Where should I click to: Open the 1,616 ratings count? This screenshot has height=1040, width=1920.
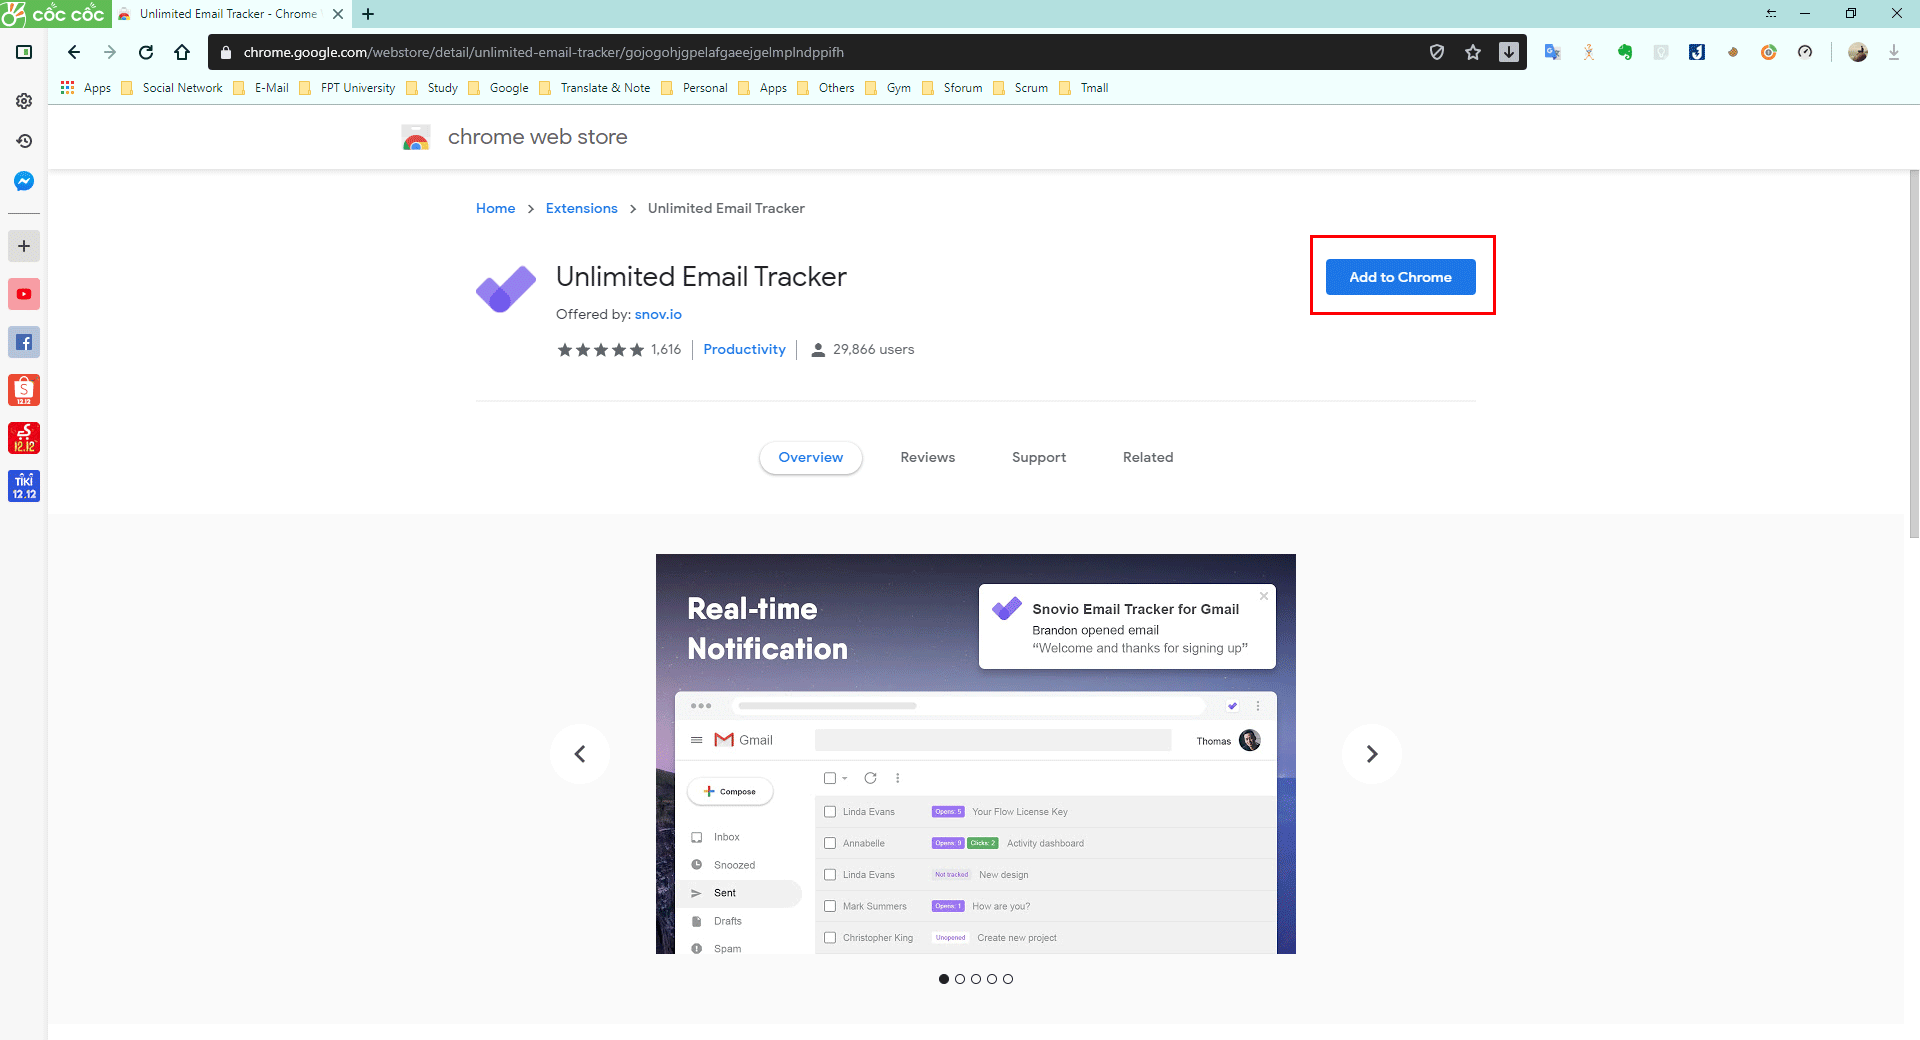[666, 349]
